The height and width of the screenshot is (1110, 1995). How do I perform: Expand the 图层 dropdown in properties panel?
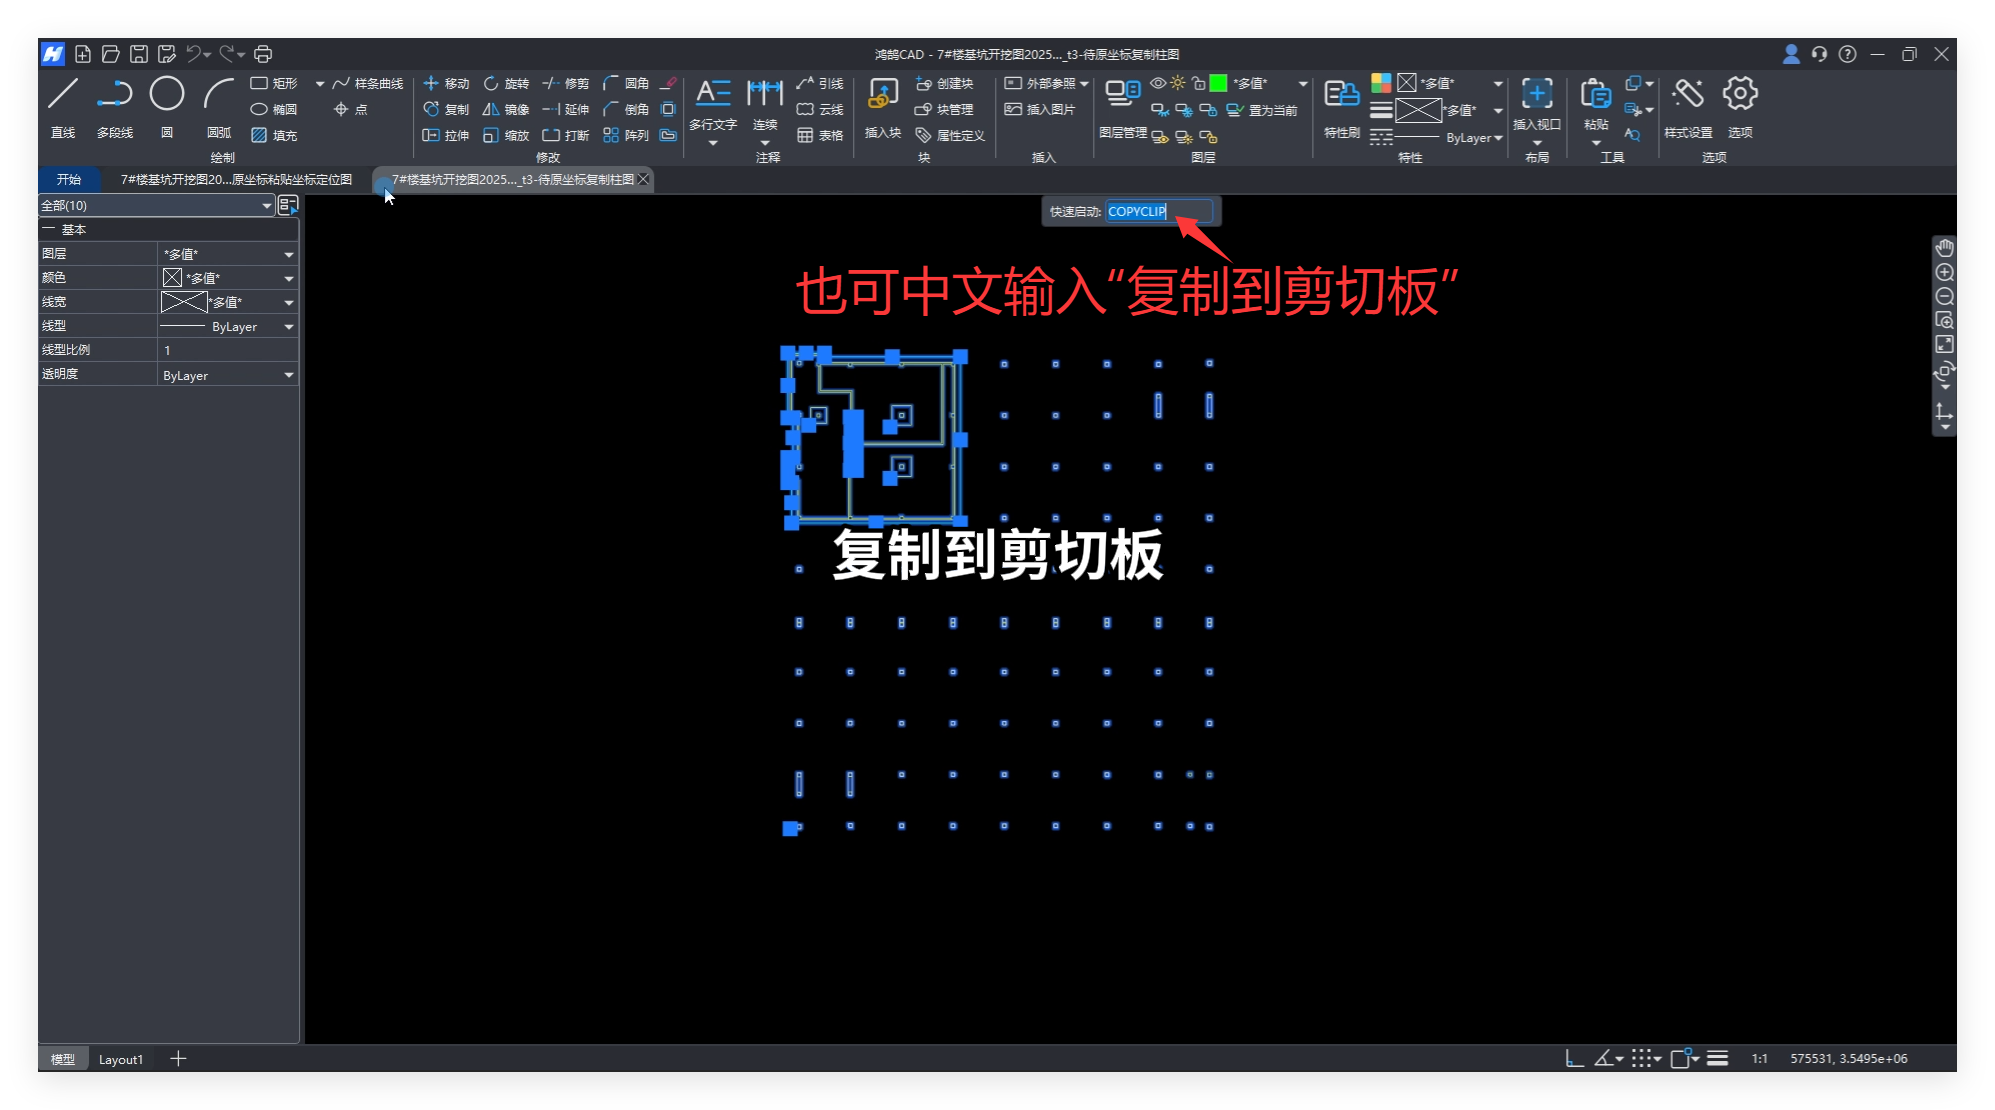point(288,254)
